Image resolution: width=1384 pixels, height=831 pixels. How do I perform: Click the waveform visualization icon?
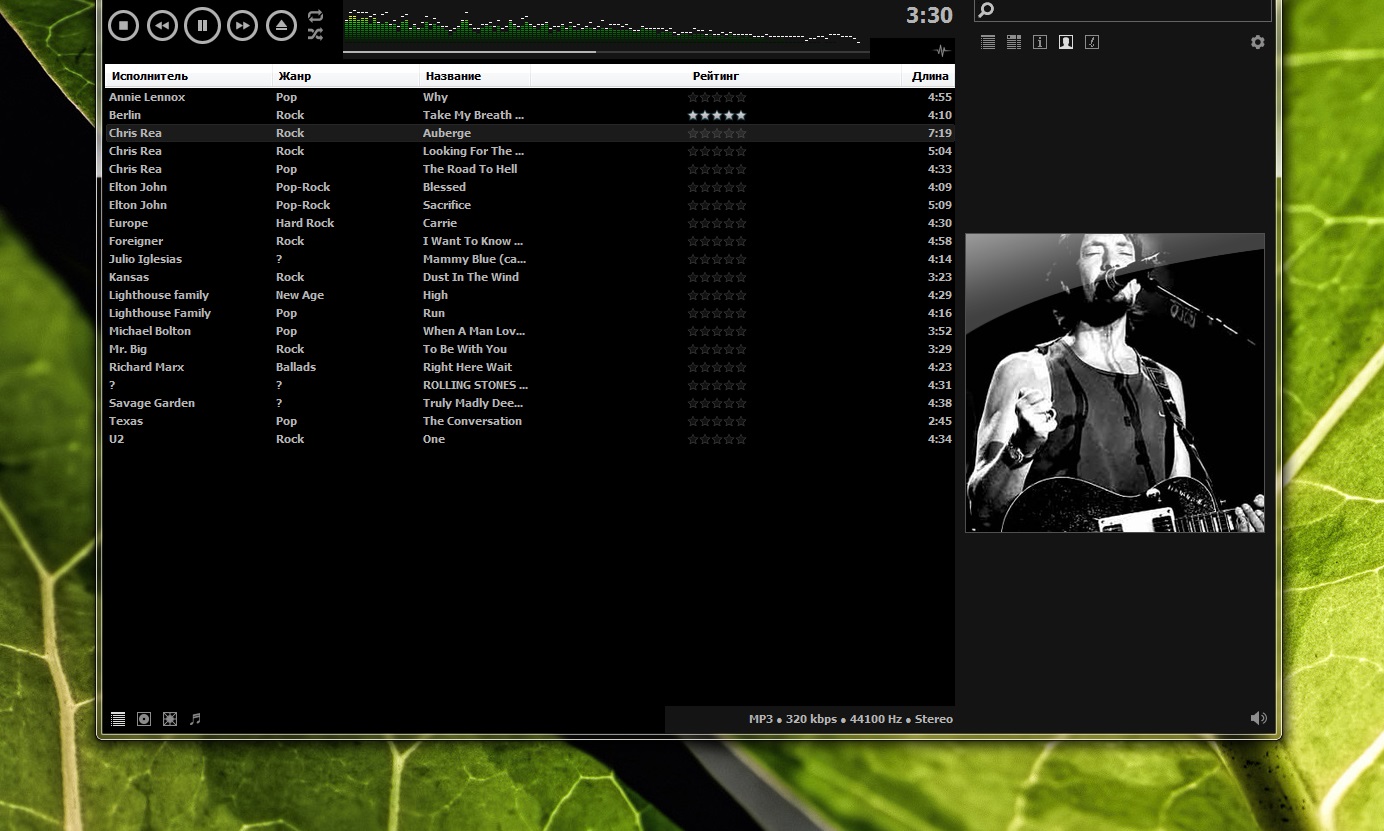point(940,51)
